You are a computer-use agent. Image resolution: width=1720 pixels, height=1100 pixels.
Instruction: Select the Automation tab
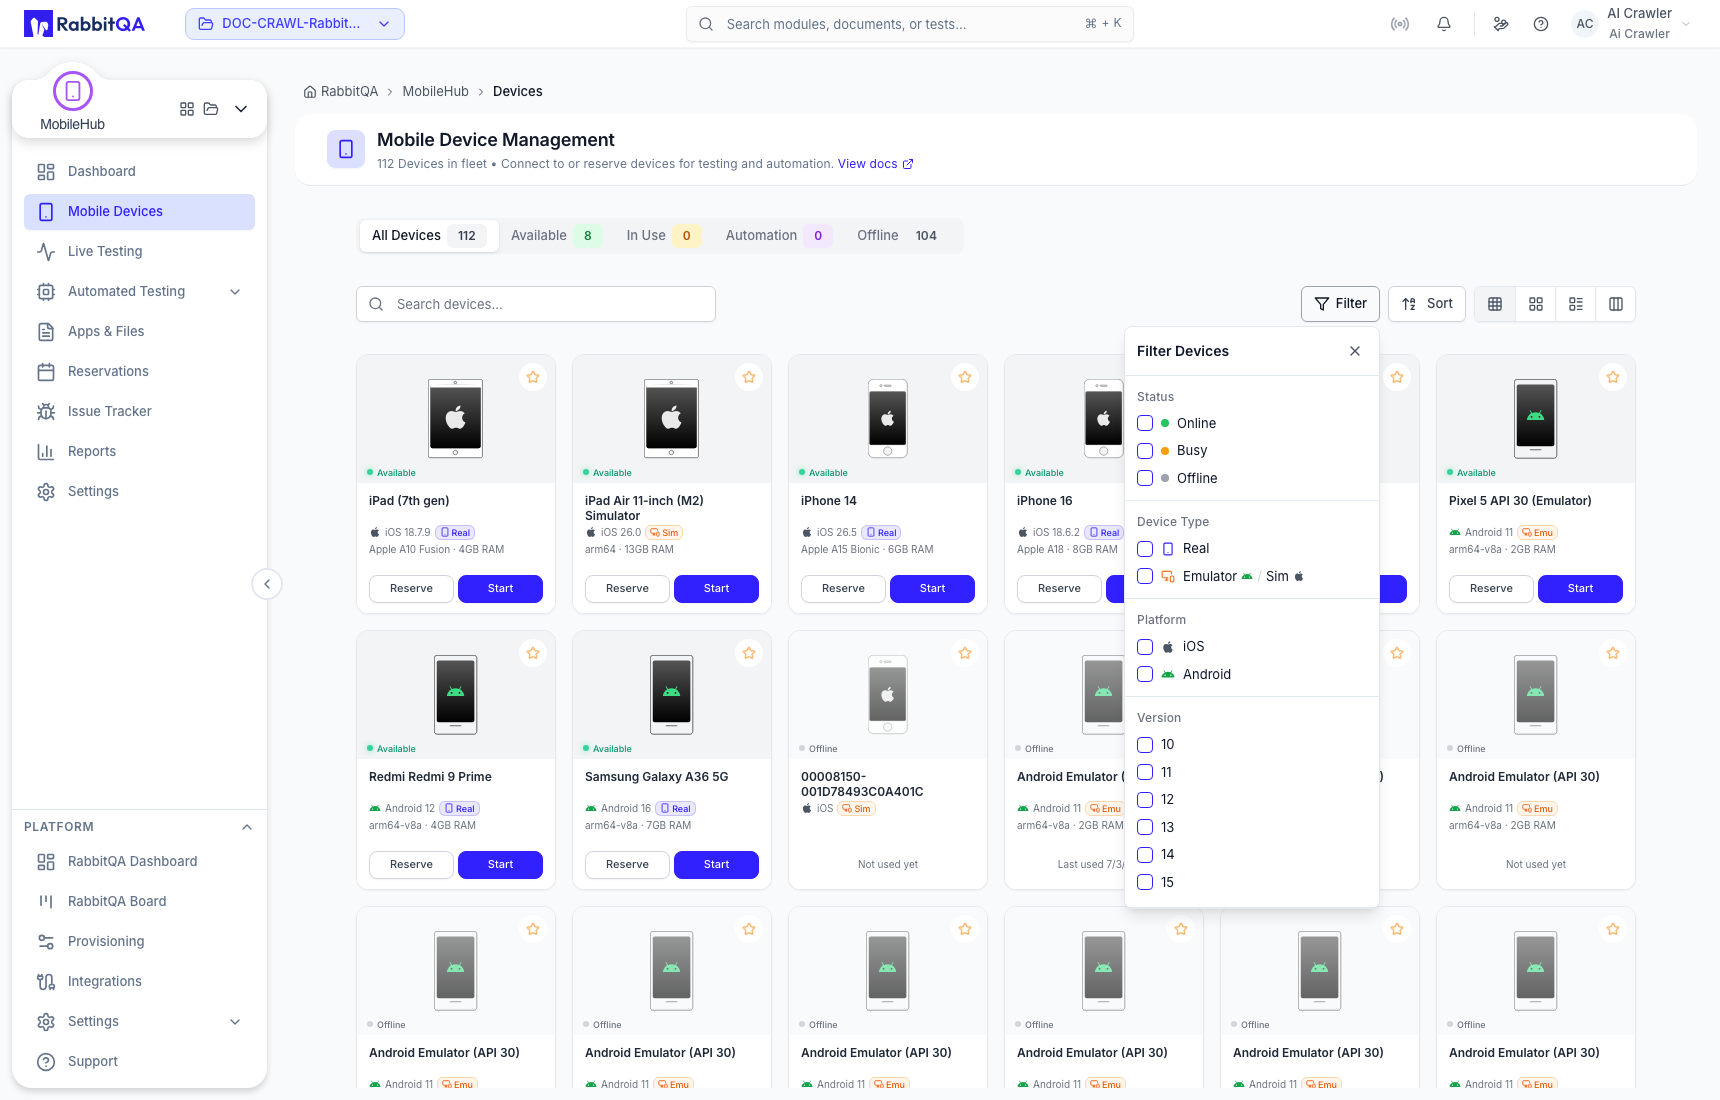click(778, 236)
